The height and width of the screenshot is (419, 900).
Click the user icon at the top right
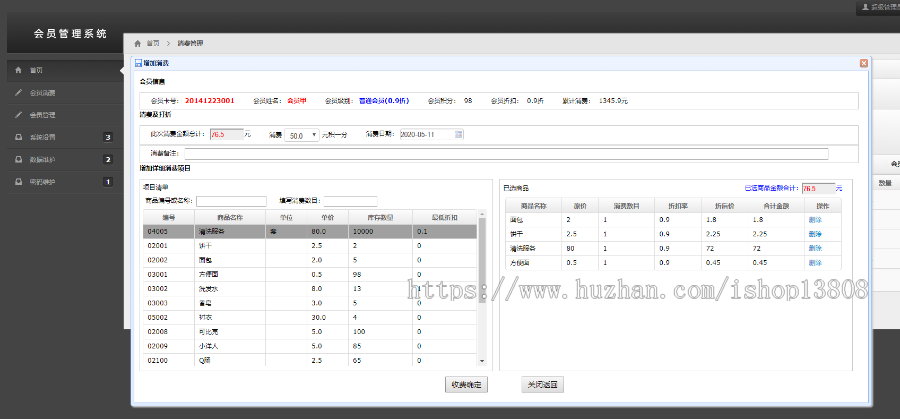click(865, 7)
